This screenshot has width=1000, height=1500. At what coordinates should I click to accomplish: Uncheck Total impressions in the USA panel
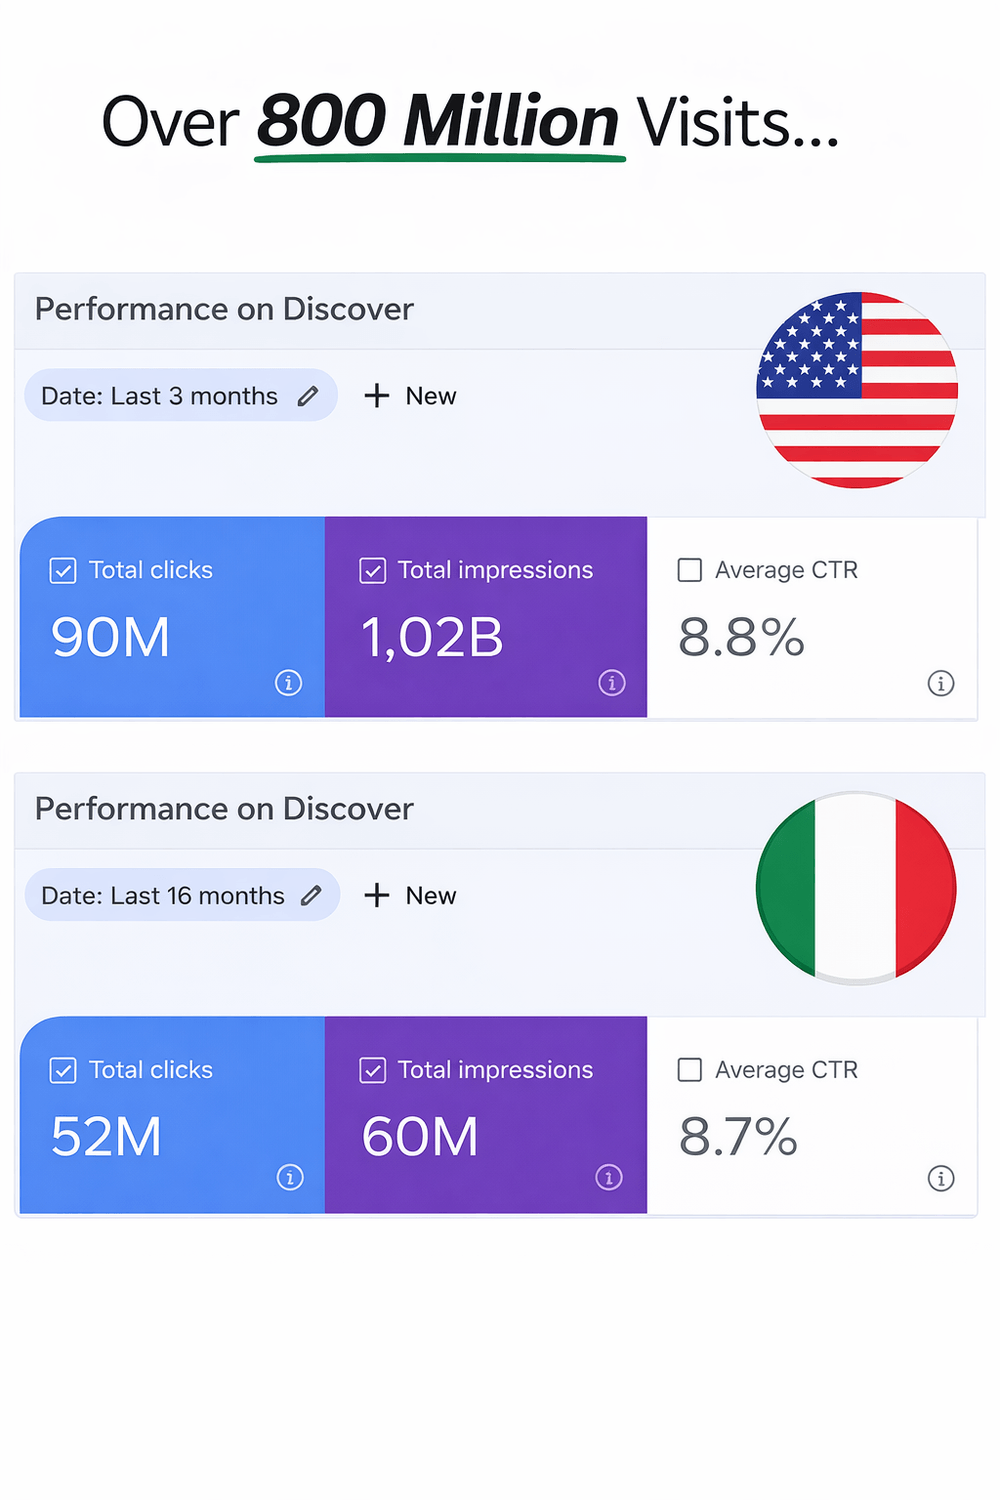373,571
